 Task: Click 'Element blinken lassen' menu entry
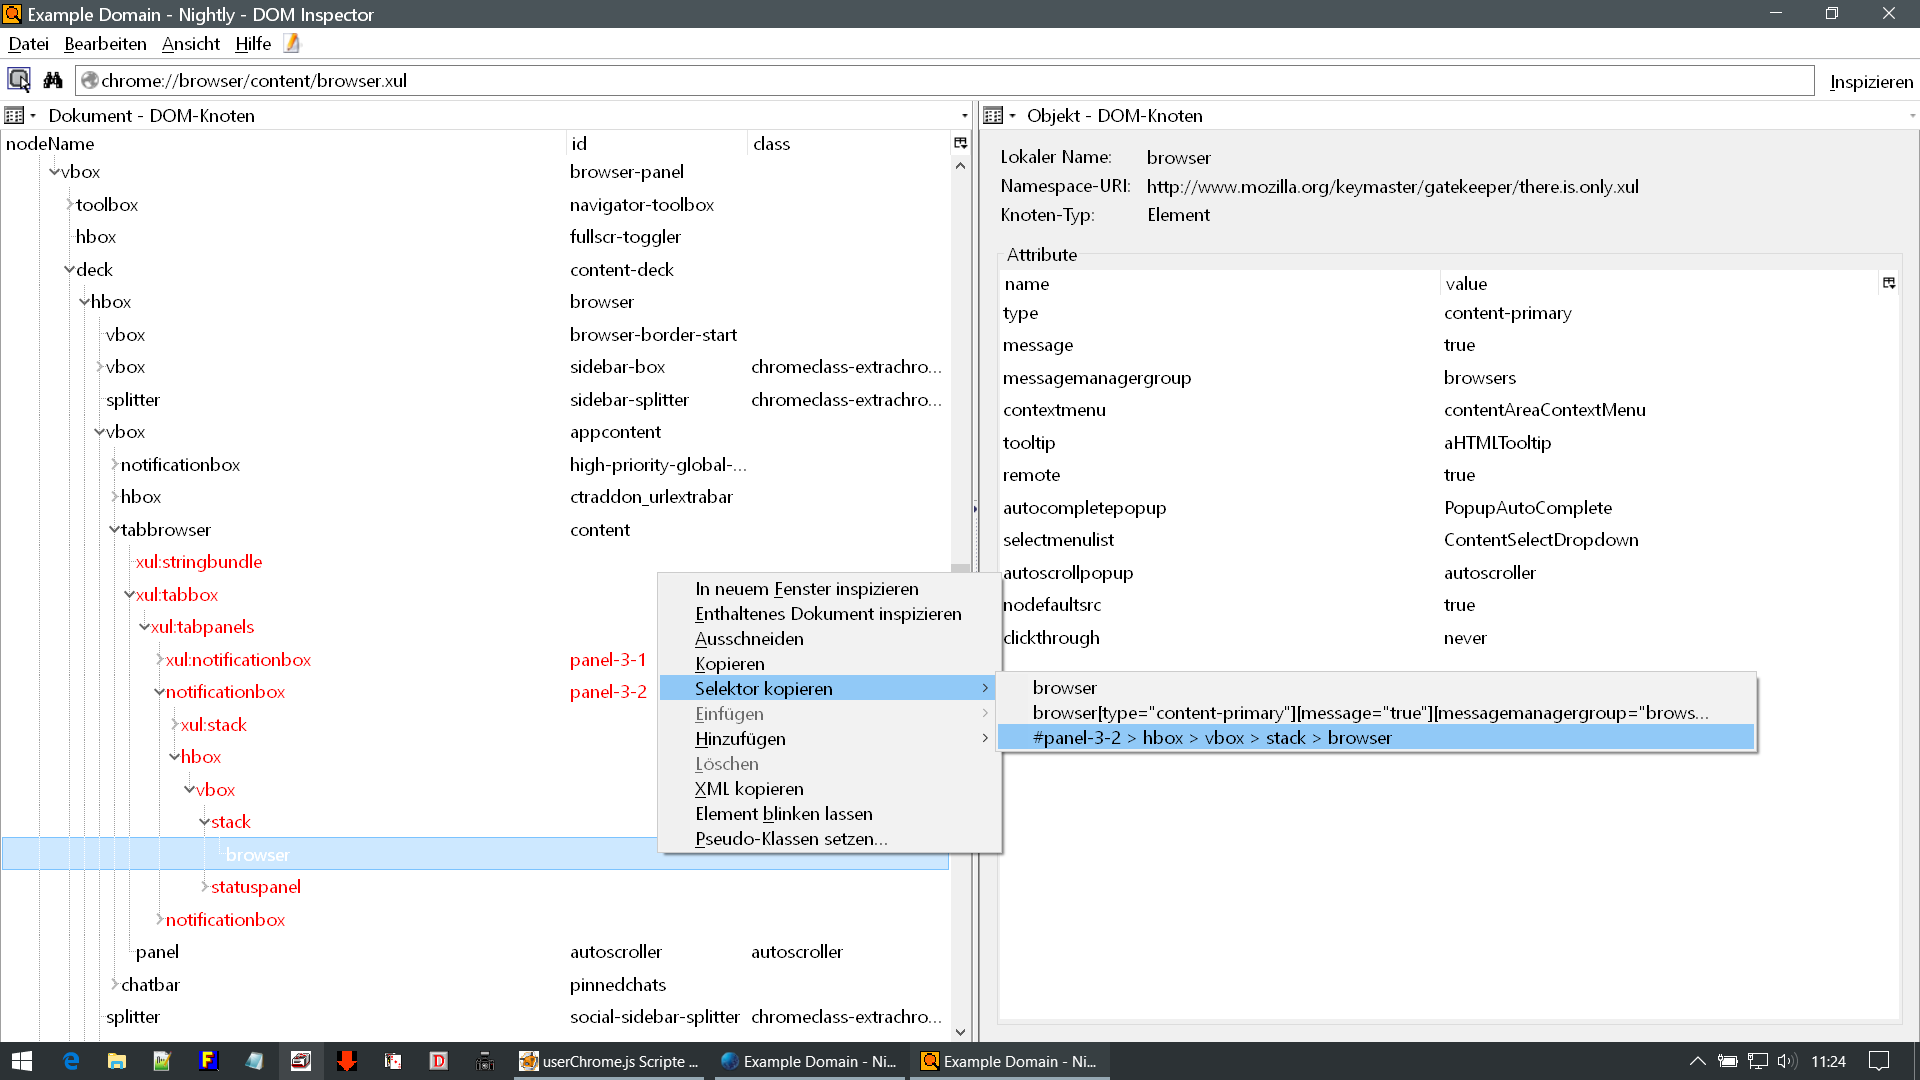tap(783, 814)
